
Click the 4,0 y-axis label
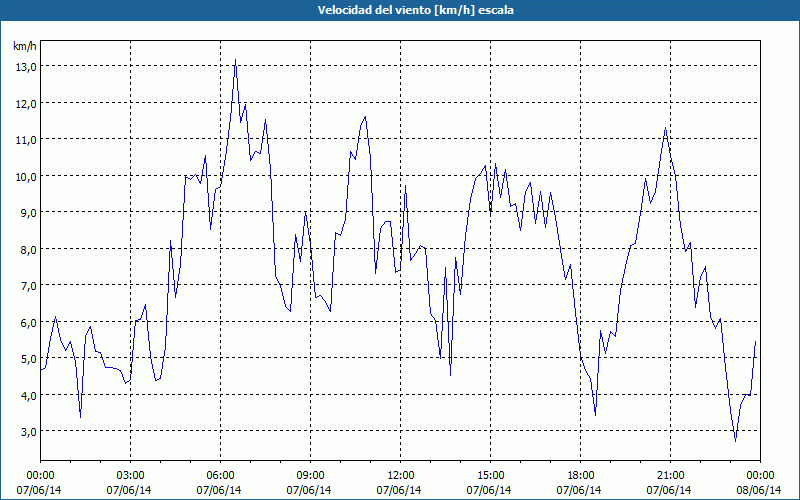(x=28, y=395)
